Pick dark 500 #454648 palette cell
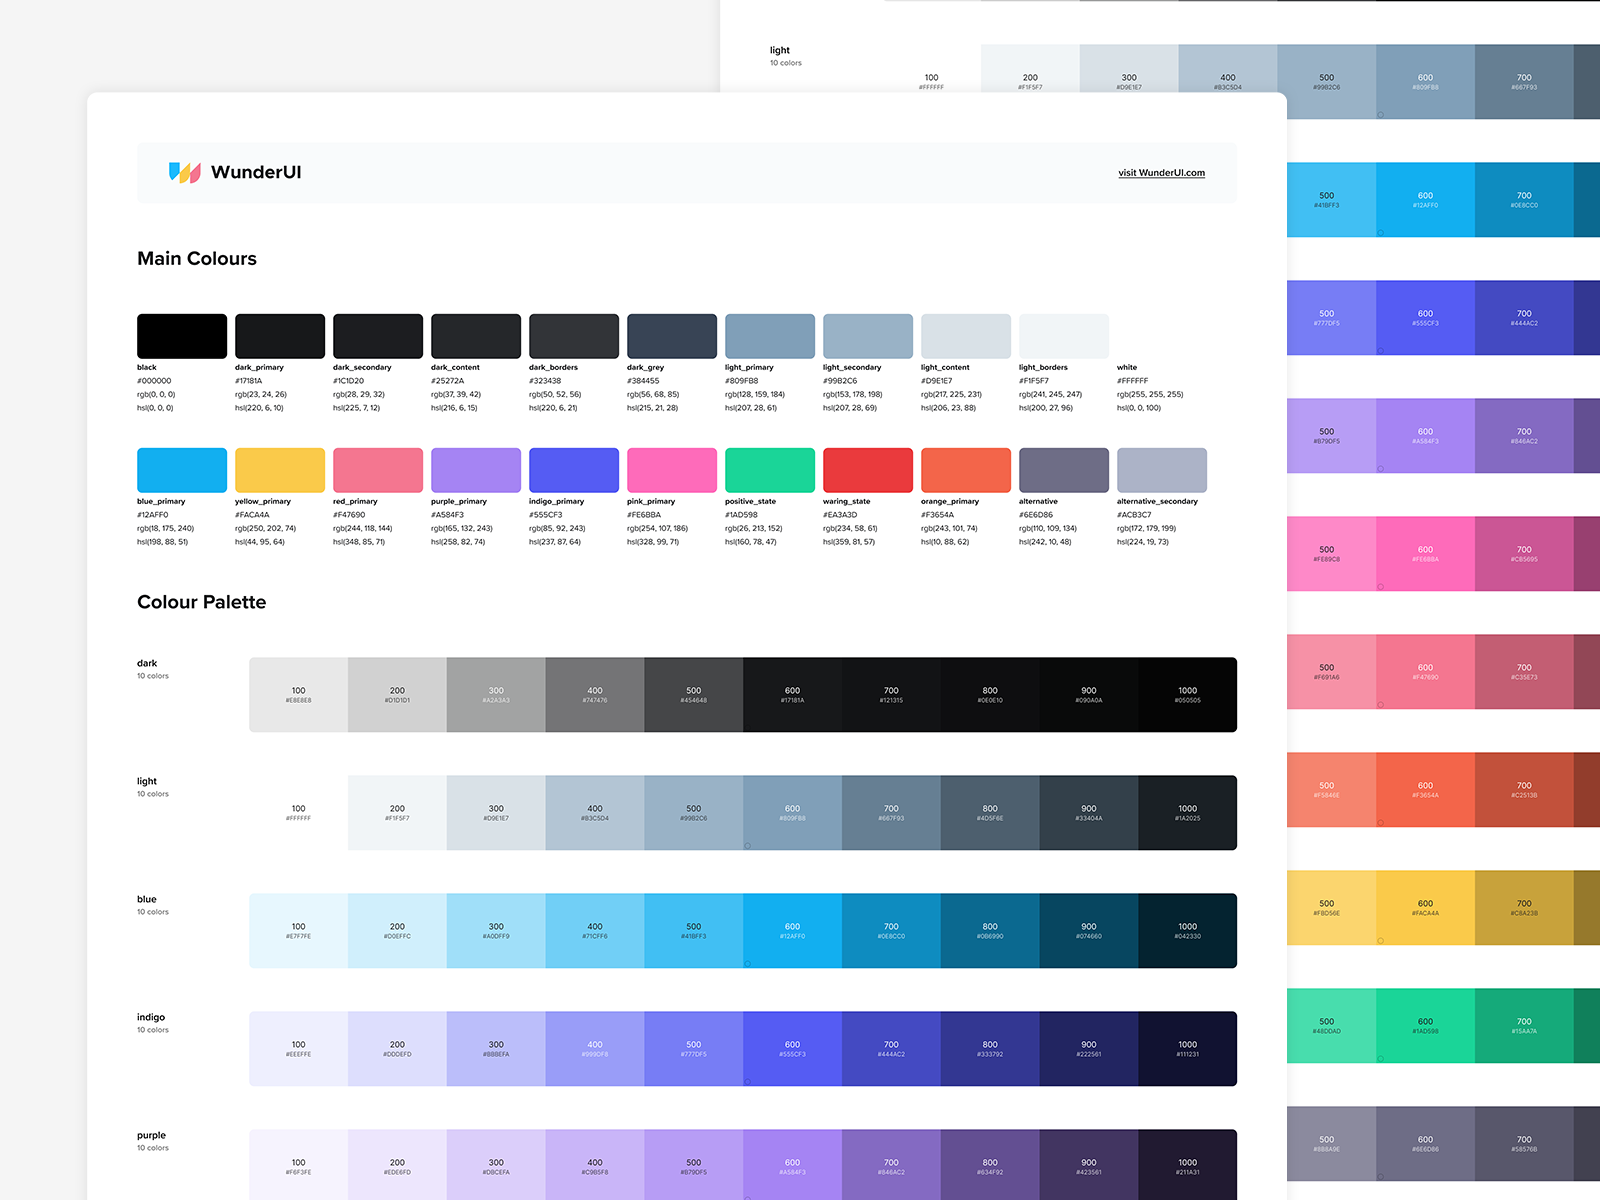Image resolution: width=1600 pixels, height=1200 pixels. pyautogui.click(x=694, y=695)
